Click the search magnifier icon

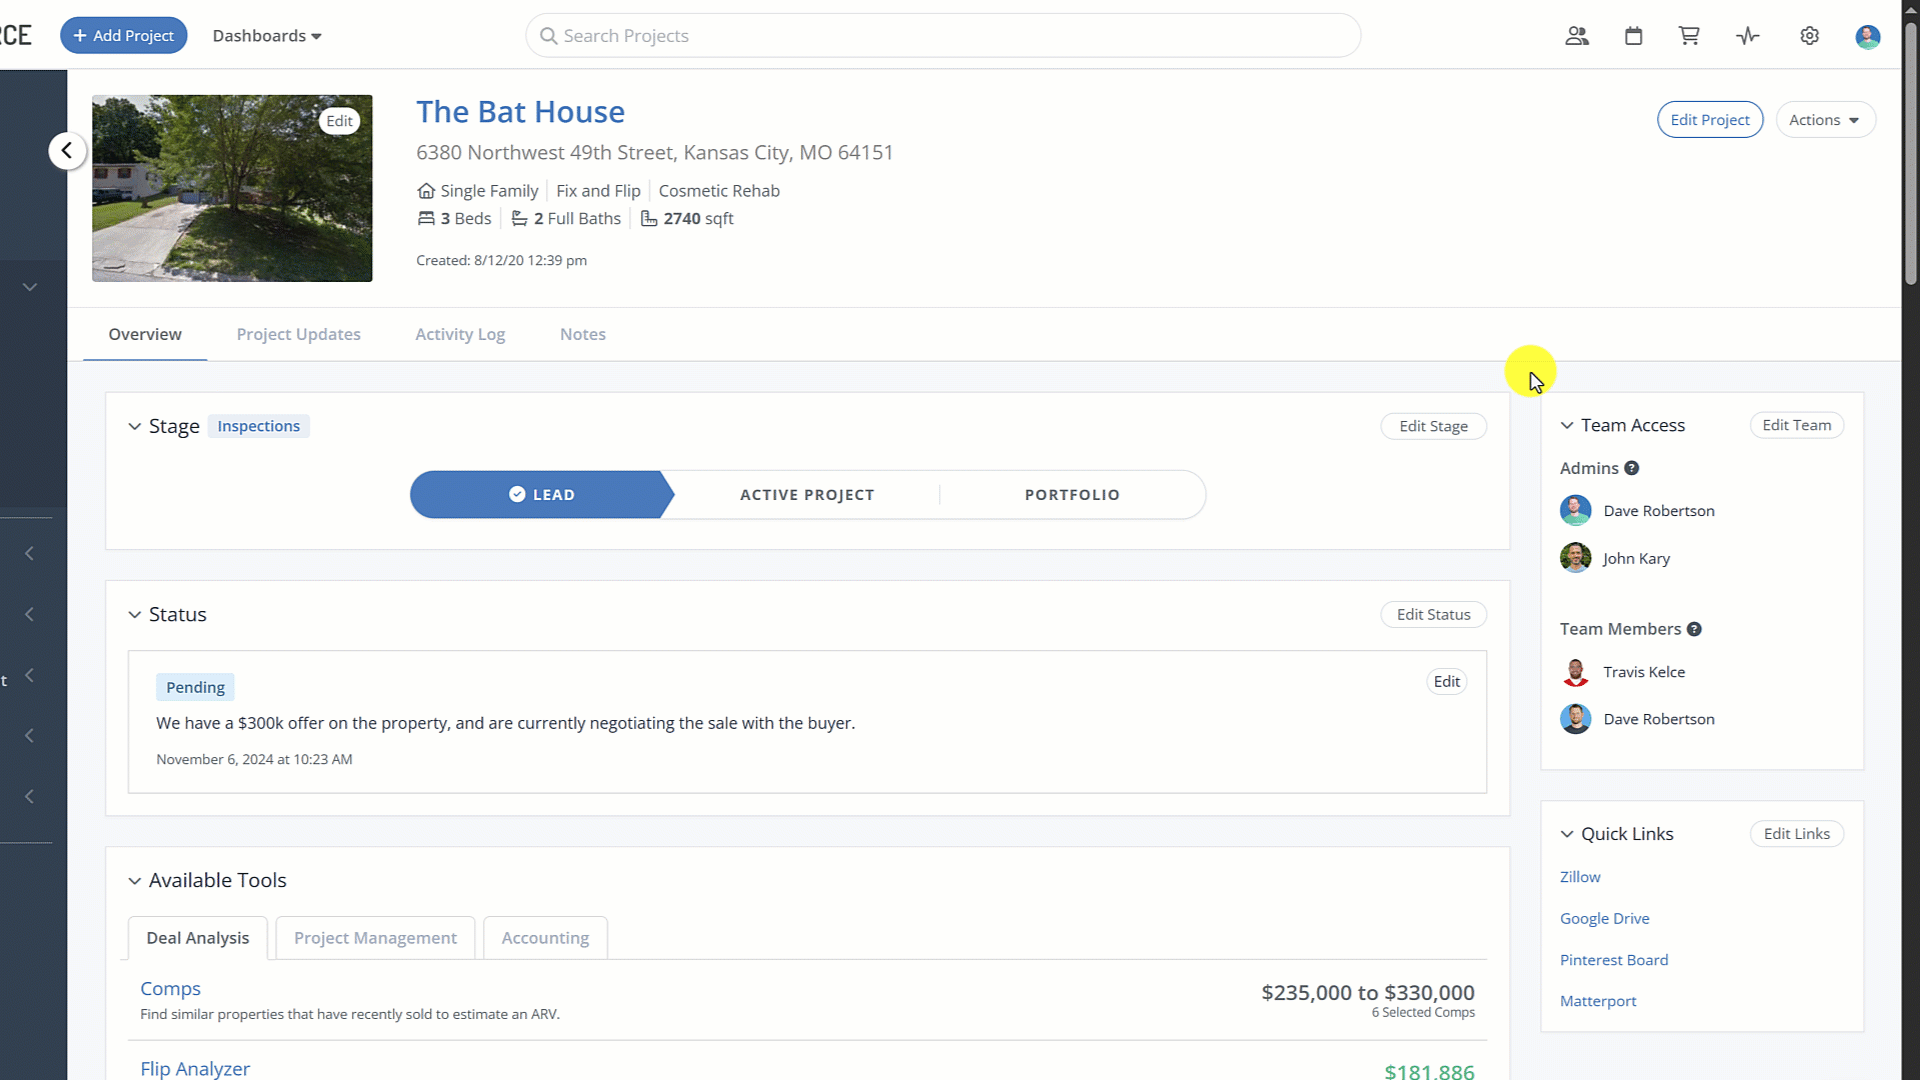(548, 36)
